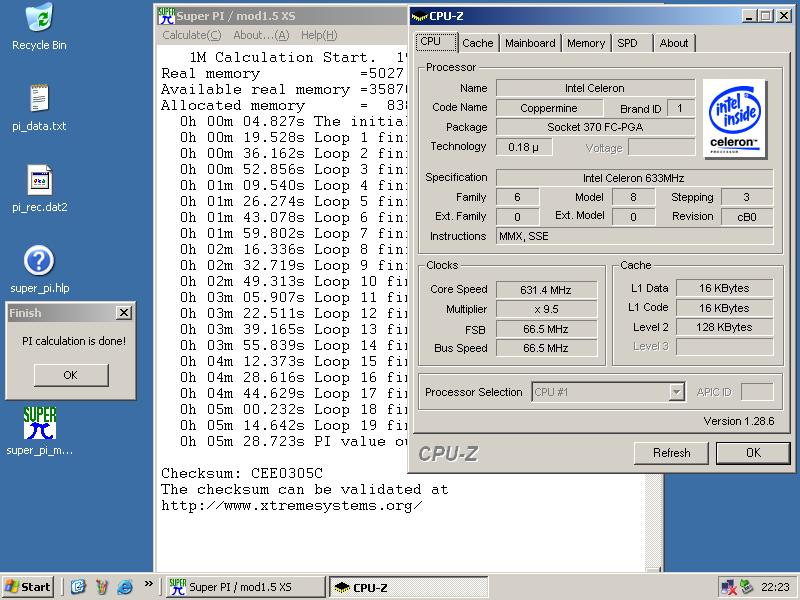Select the super_pi.hlp help file icon
This screenshot has height=600, width=800.
(x=39, y=269)
